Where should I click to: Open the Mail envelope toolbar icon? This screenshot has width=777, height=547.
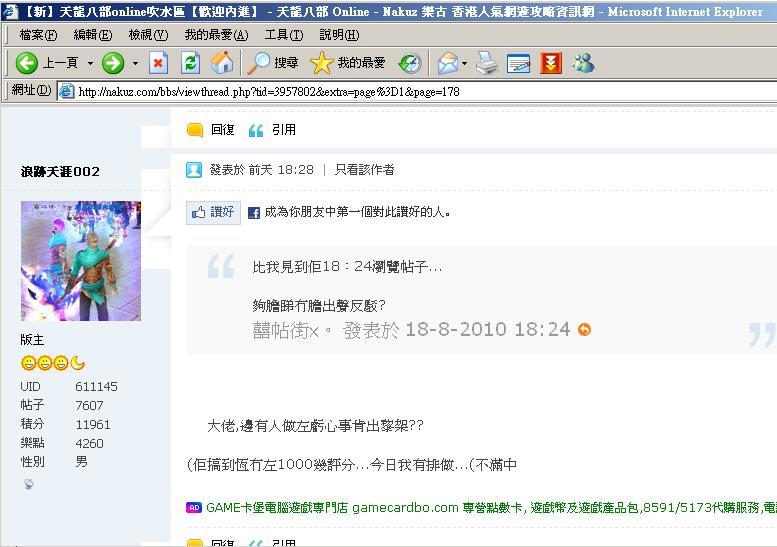pyautogui.click(x=448, y=63)
